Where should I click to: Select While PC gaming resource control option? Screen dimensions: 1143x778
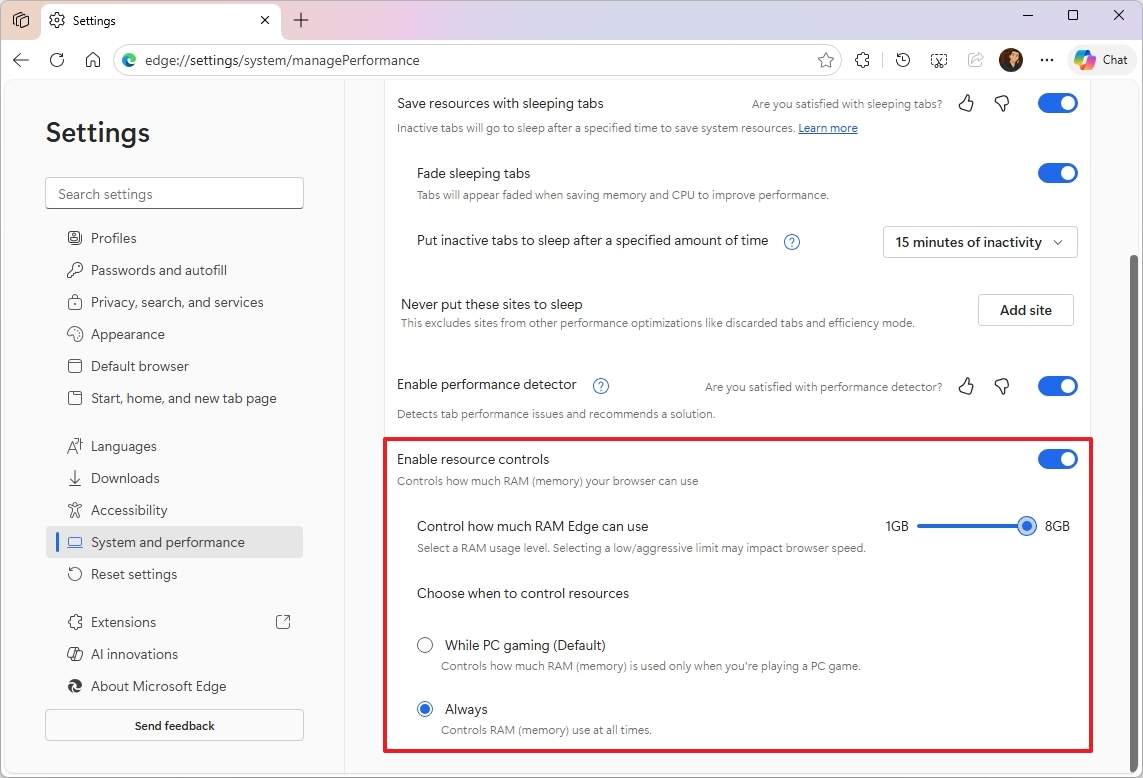(x=425, y=645)
